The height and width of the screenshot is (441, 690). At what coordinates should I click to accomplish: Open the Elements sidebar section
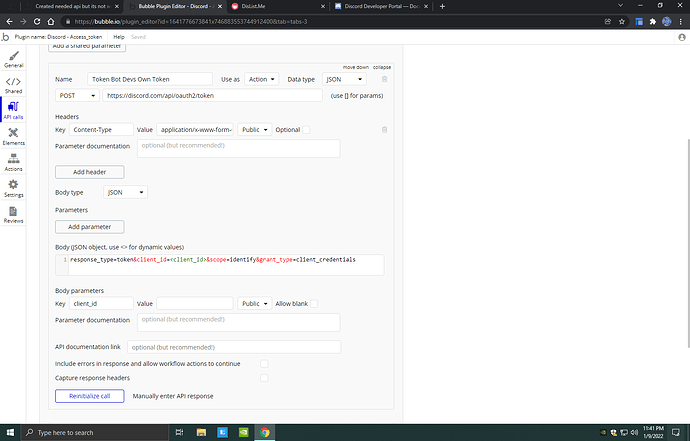(14, 136)
